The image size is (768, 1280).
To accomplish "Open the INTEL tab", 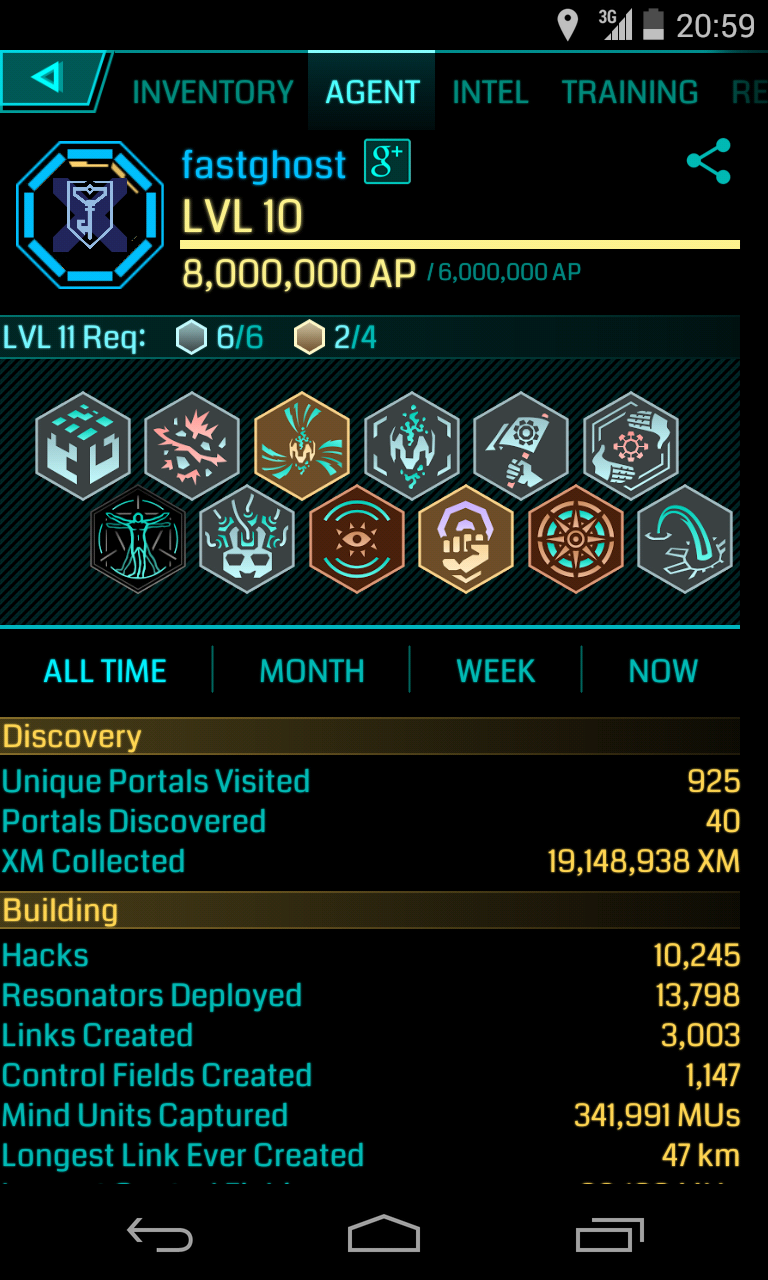I will (490, 92).
